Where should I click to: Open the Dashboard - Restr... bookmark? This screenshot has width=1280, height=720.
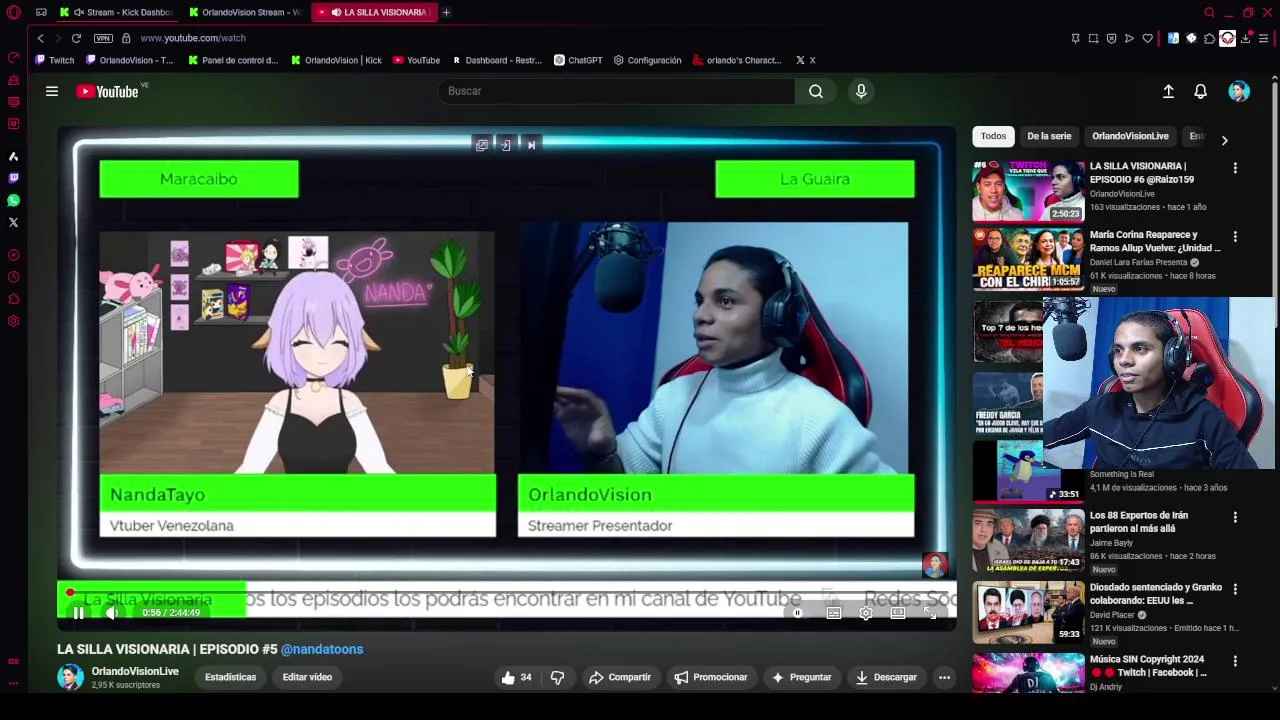pos(496,60)
